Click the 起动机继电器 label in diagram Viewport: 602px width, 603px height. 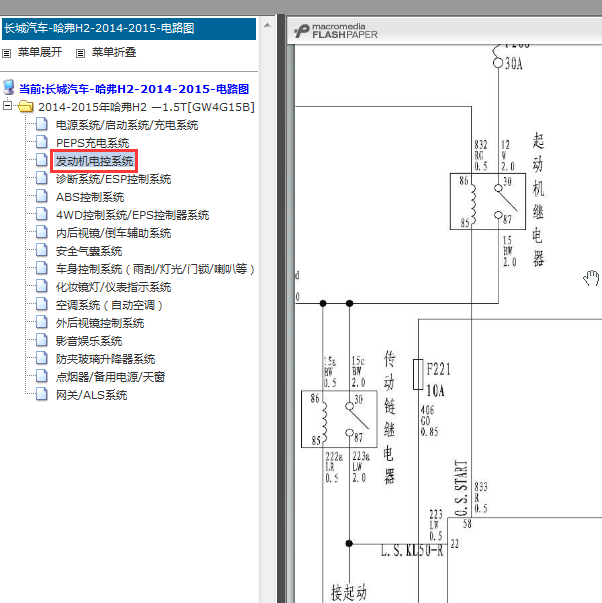[x=538, y=199]
